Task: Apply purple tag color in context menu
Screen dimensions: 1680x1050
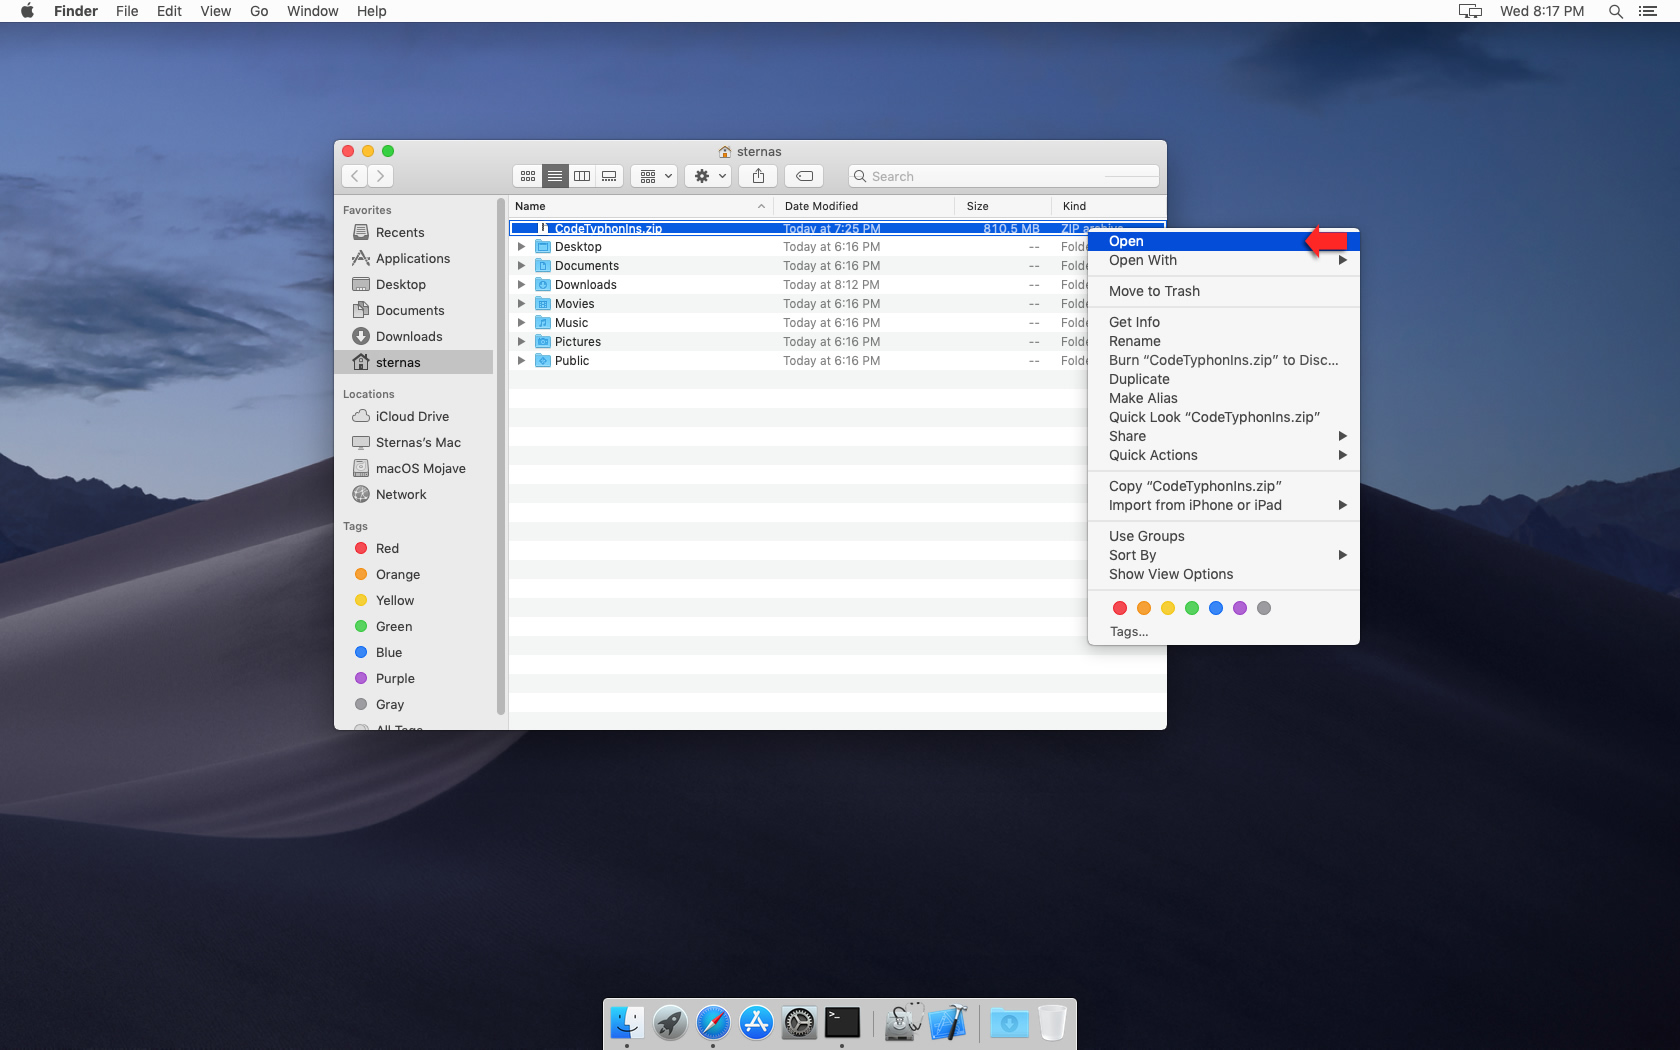Action: (1240, 608)
